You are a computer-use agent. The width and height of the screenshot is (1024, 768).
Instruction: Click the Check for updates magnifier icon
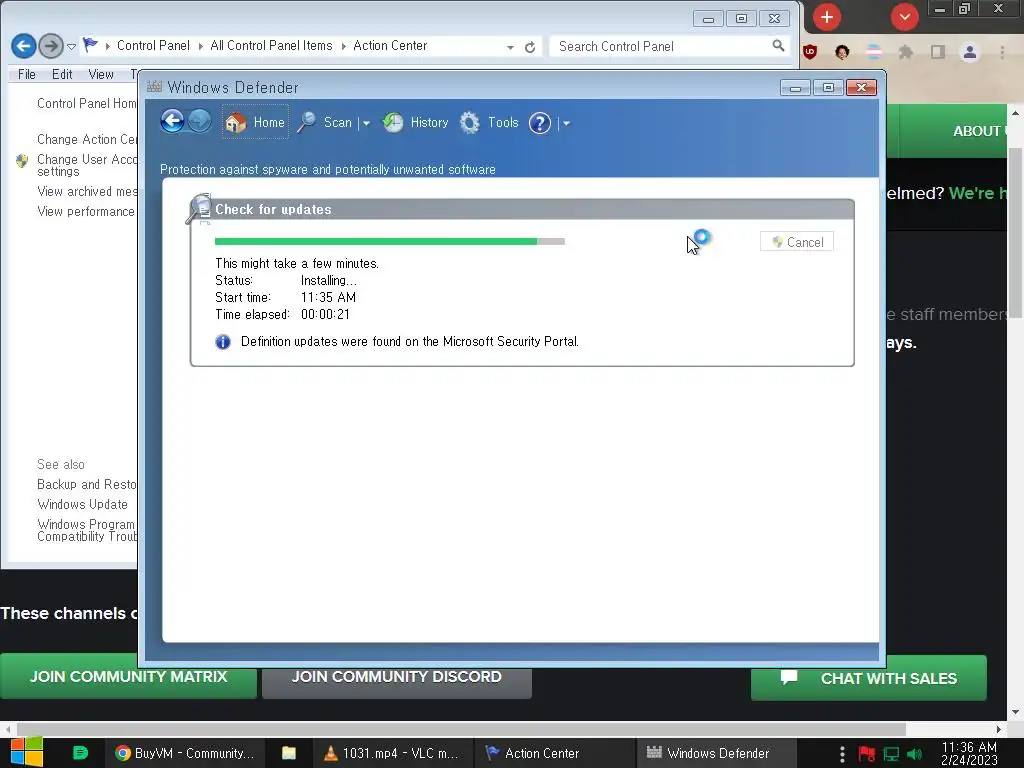pos(199,208)
